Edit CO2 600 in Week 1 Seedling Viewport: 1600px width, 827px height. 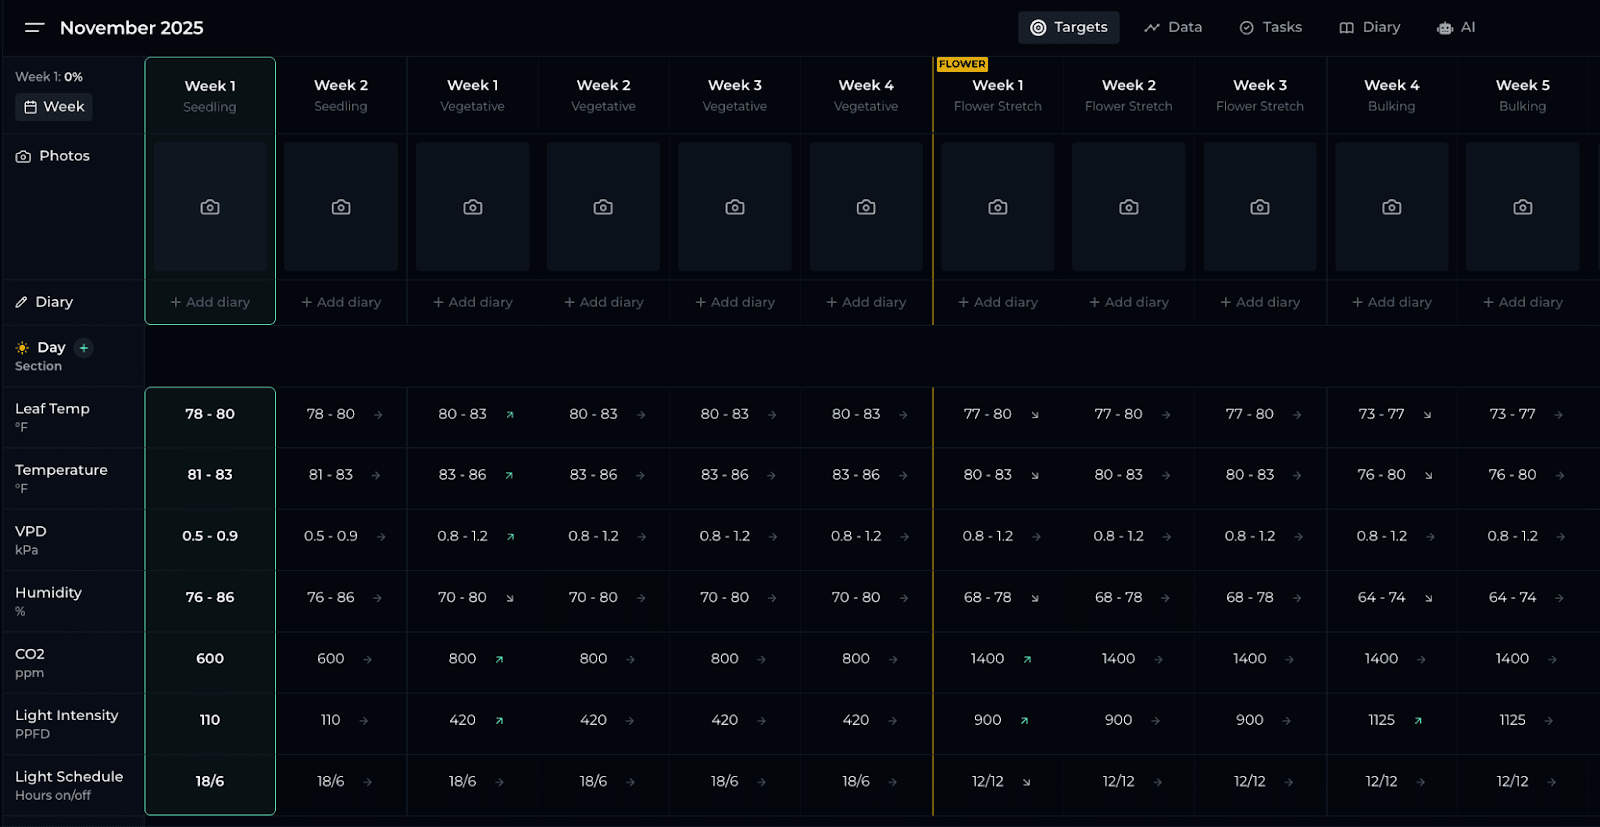[x=210, y=658]
